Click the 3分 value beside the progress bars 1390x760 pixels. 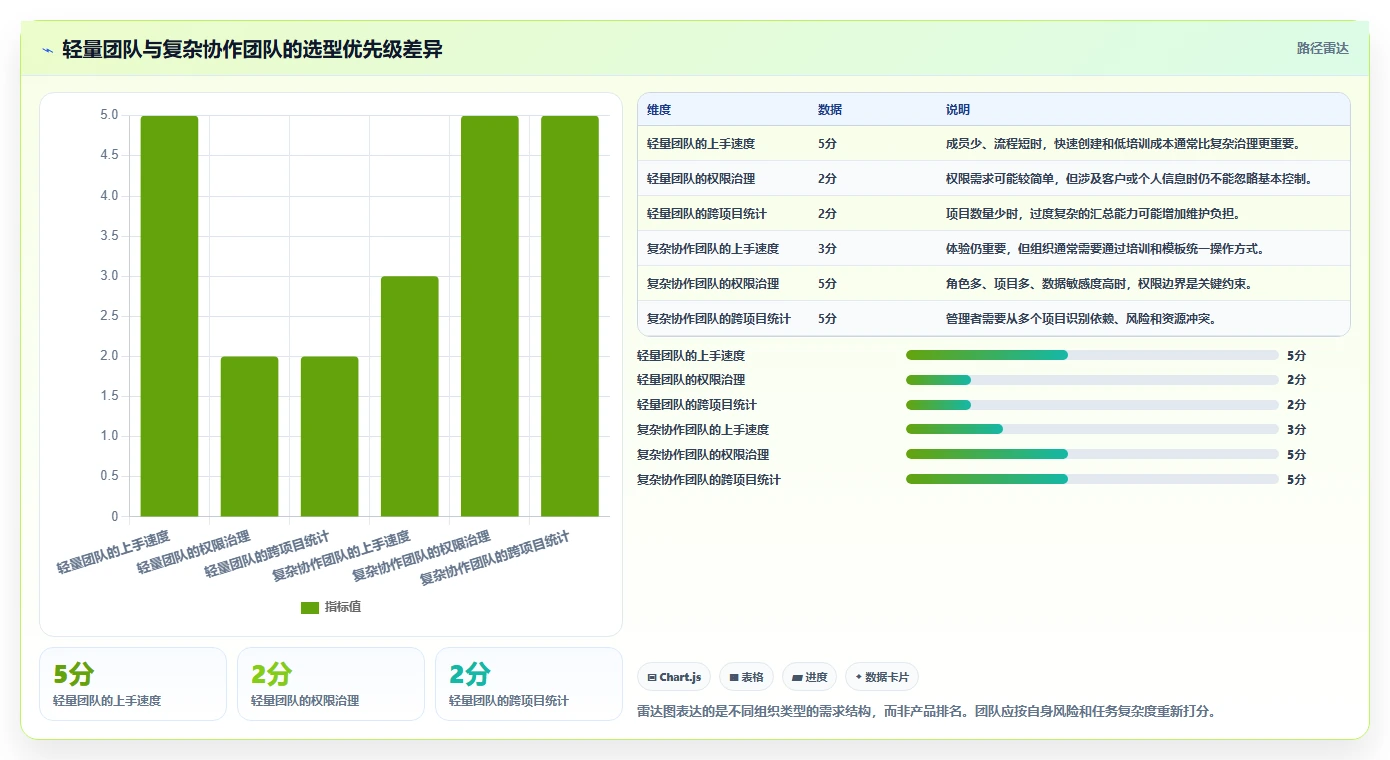click(x=1296, y=430)
